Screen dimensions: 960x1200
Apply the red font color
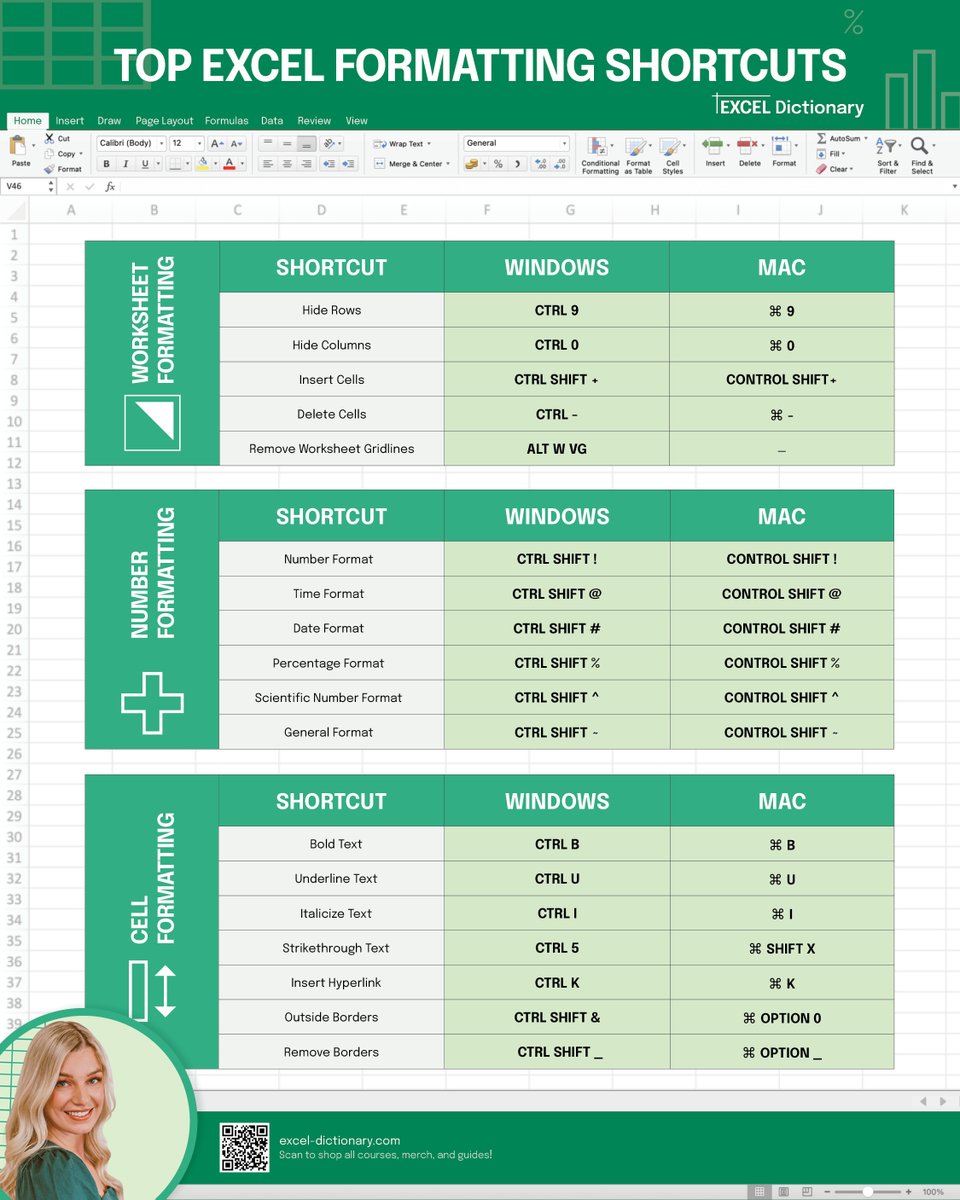click(229, 164)
